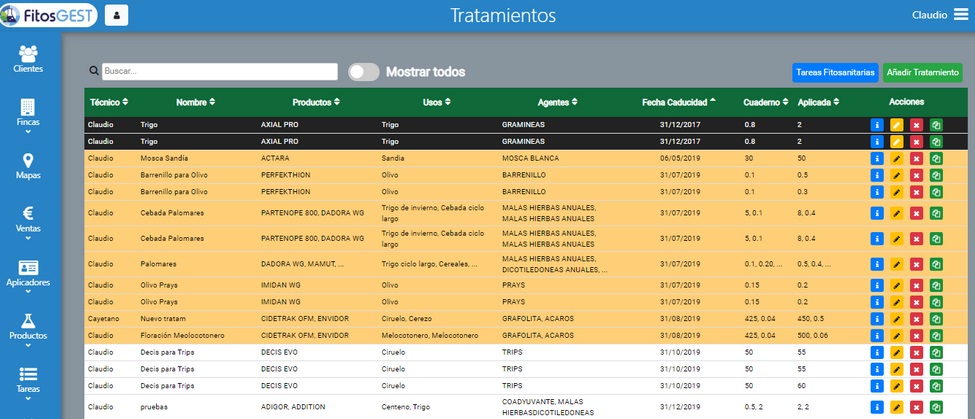The height and width of the screenshot is (419, 975).
Task: Select the Nuevo tratam name cell
Action: point(162,318)
